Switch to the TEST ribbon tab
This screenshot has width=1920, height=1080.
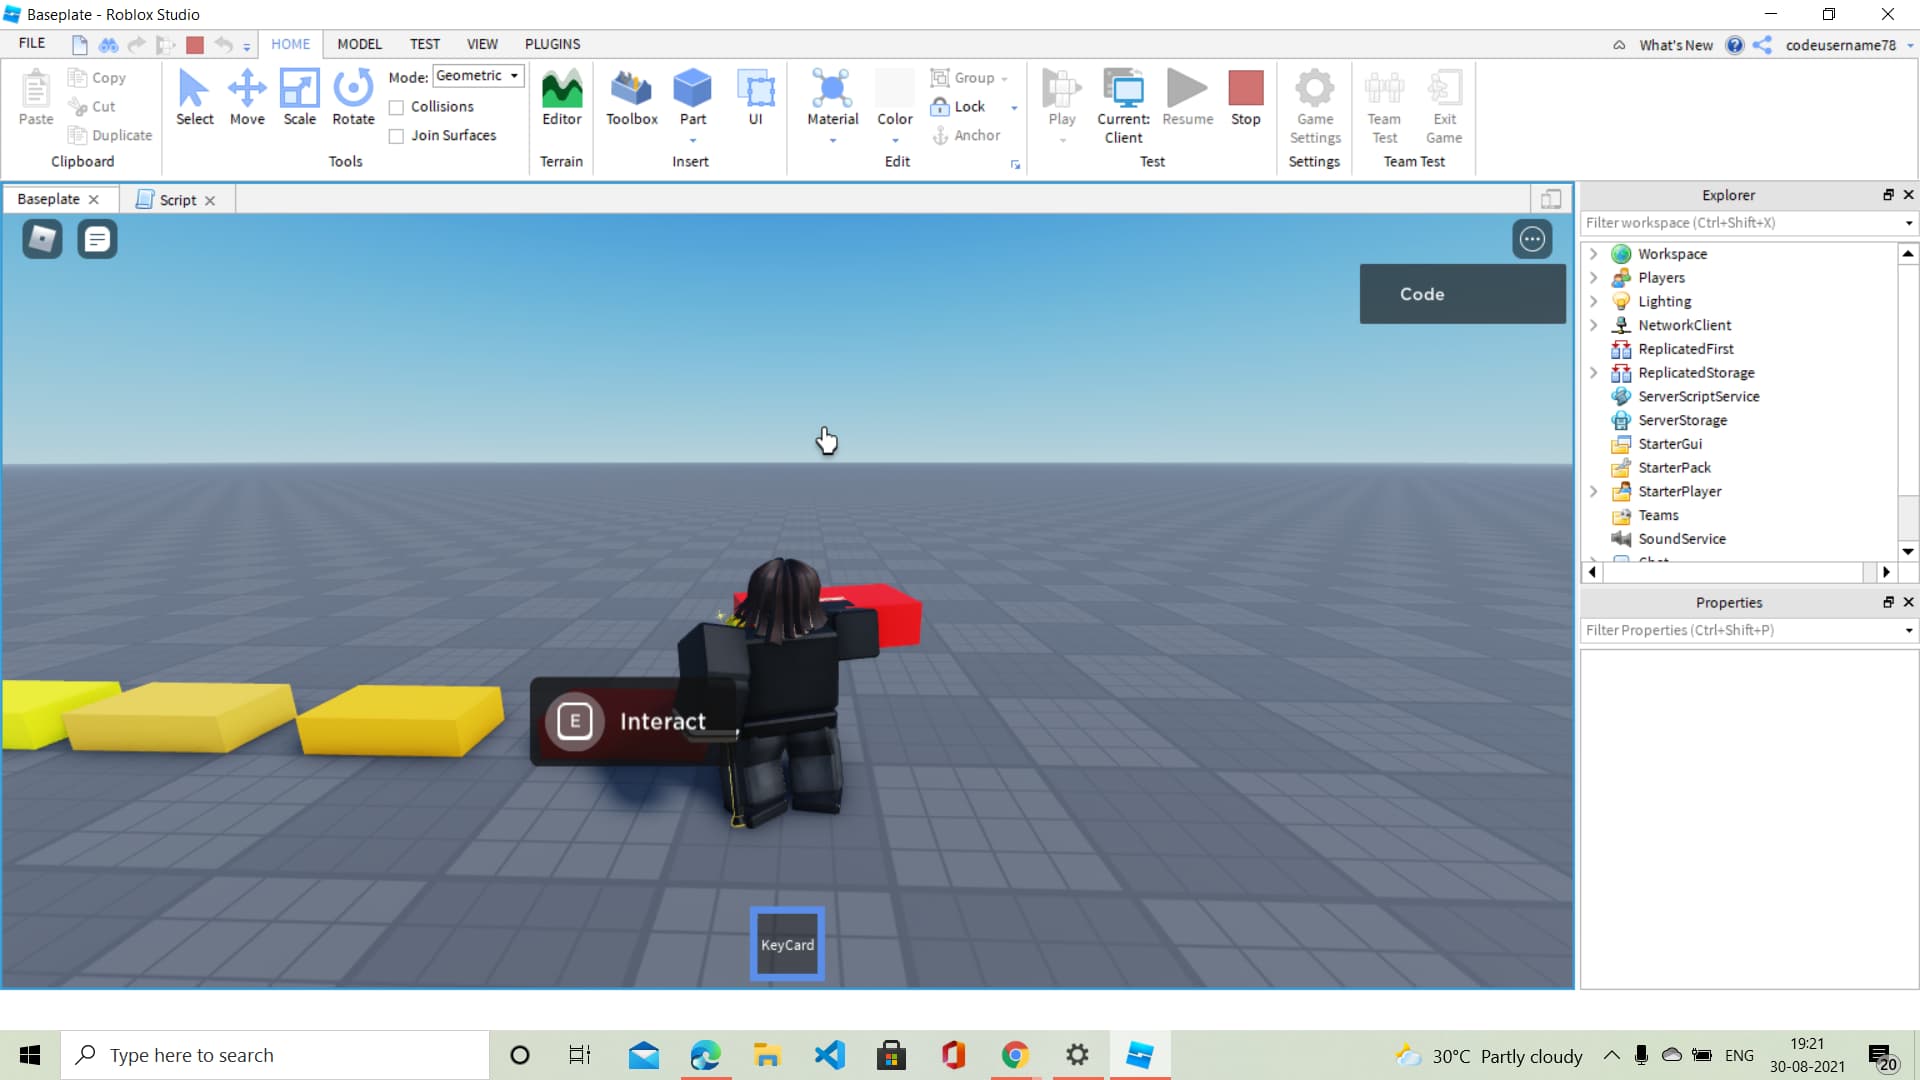424,44
